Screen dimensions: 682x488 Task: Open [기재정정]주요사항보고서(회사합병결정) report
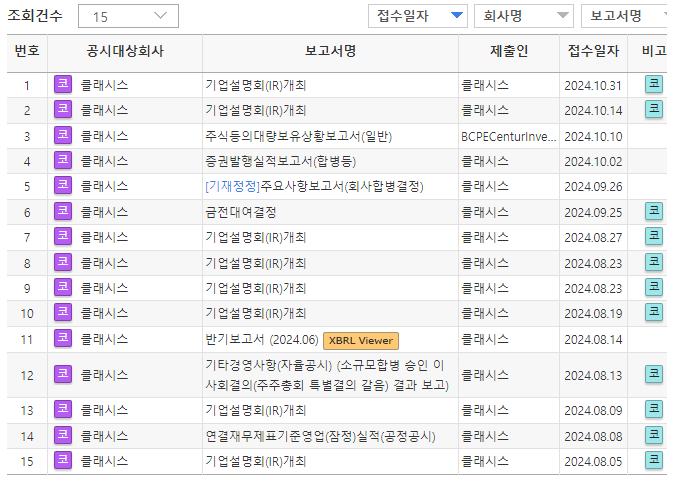tap(314, 187)
